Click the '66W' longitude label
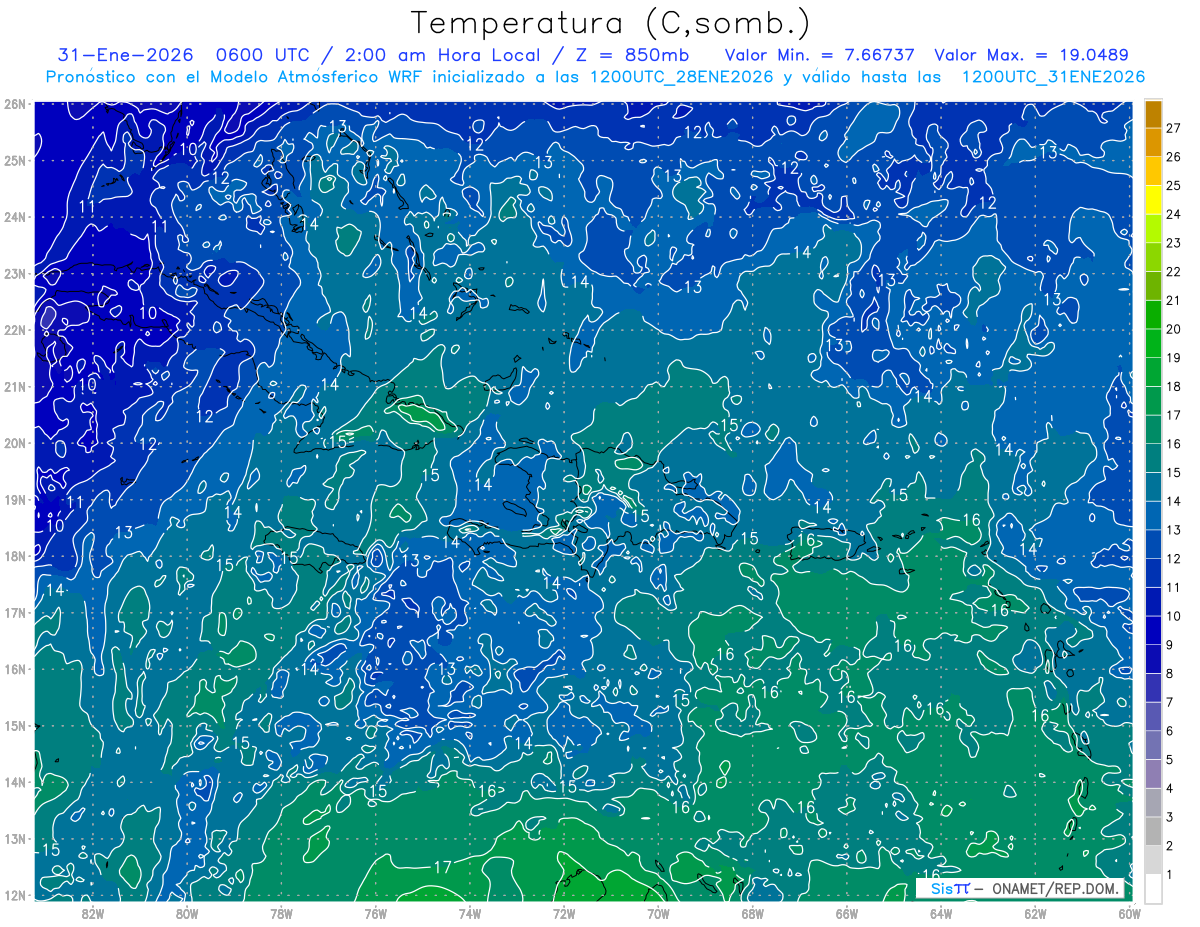Image resolution: width=1200 pixels, height=927 pixels. click(x=847, y=913)
